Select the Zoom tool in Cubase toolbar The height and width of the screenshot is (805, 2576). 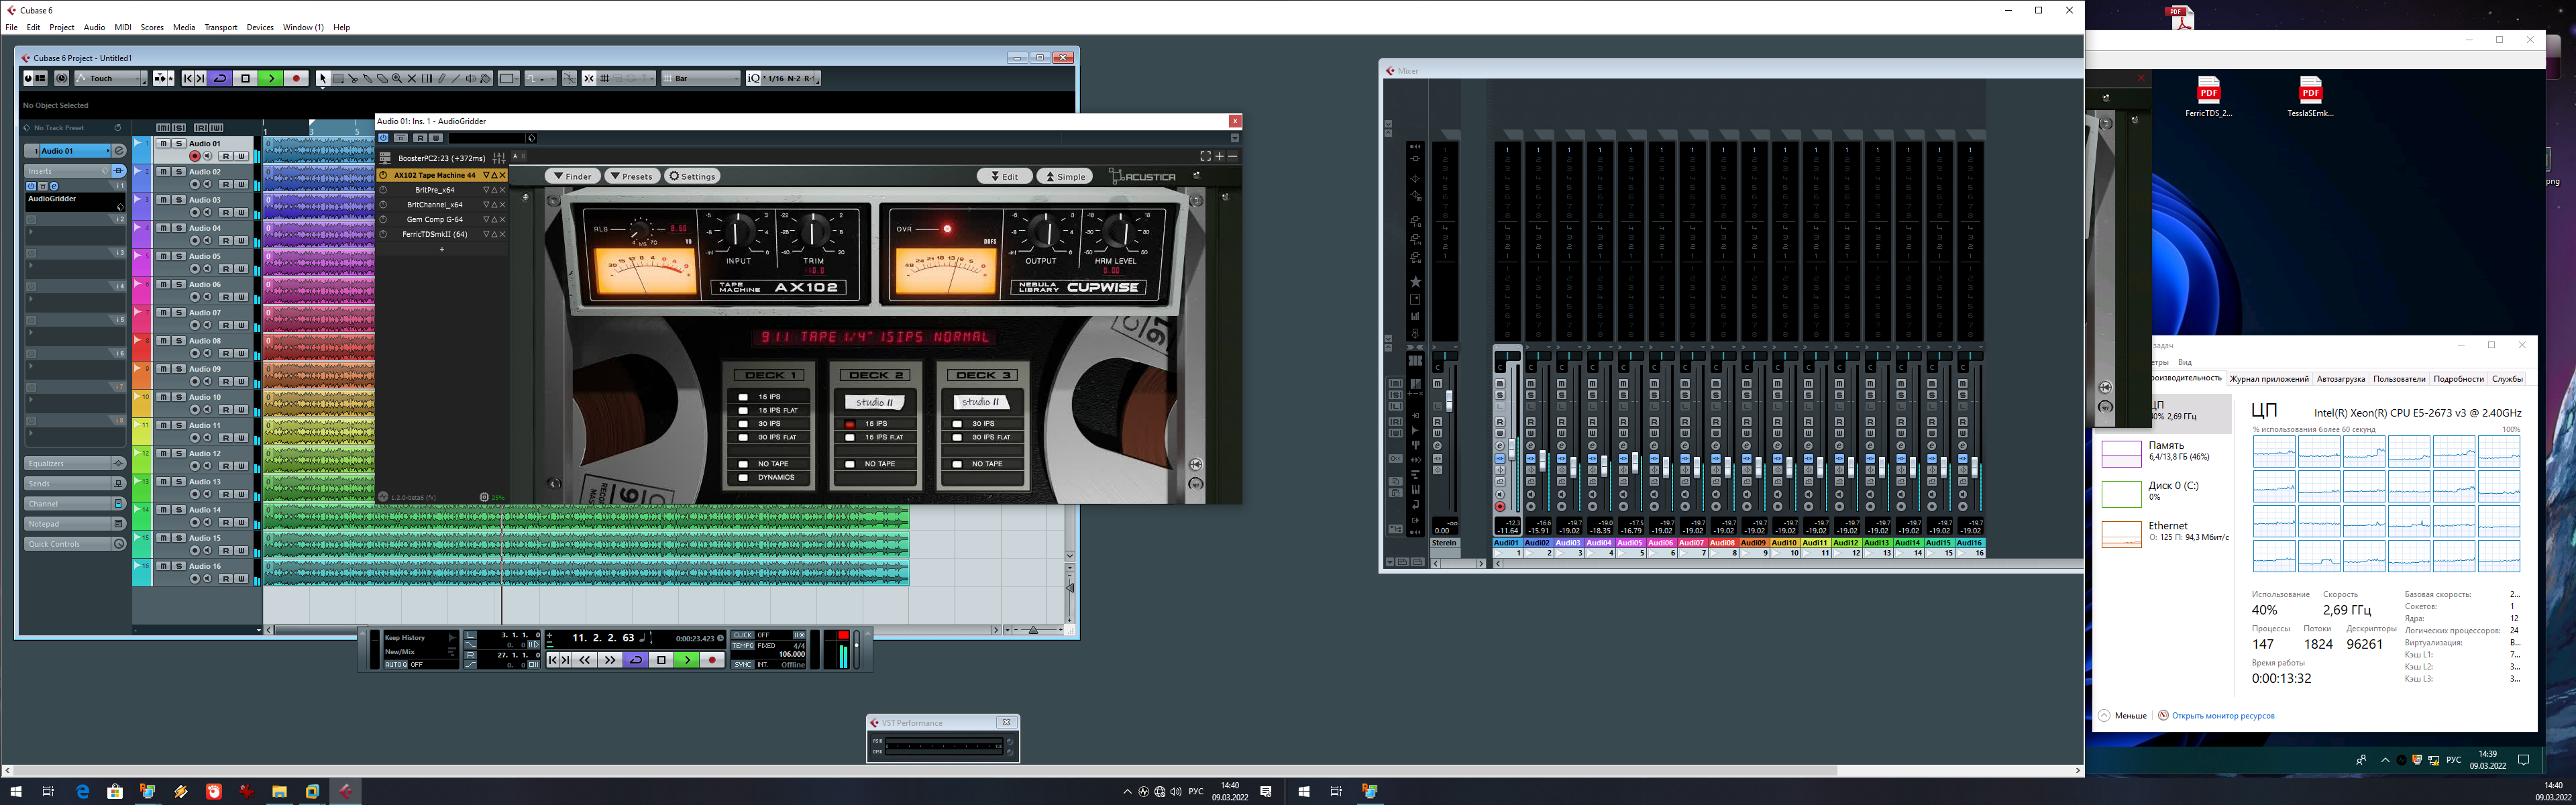pos(397,78)
